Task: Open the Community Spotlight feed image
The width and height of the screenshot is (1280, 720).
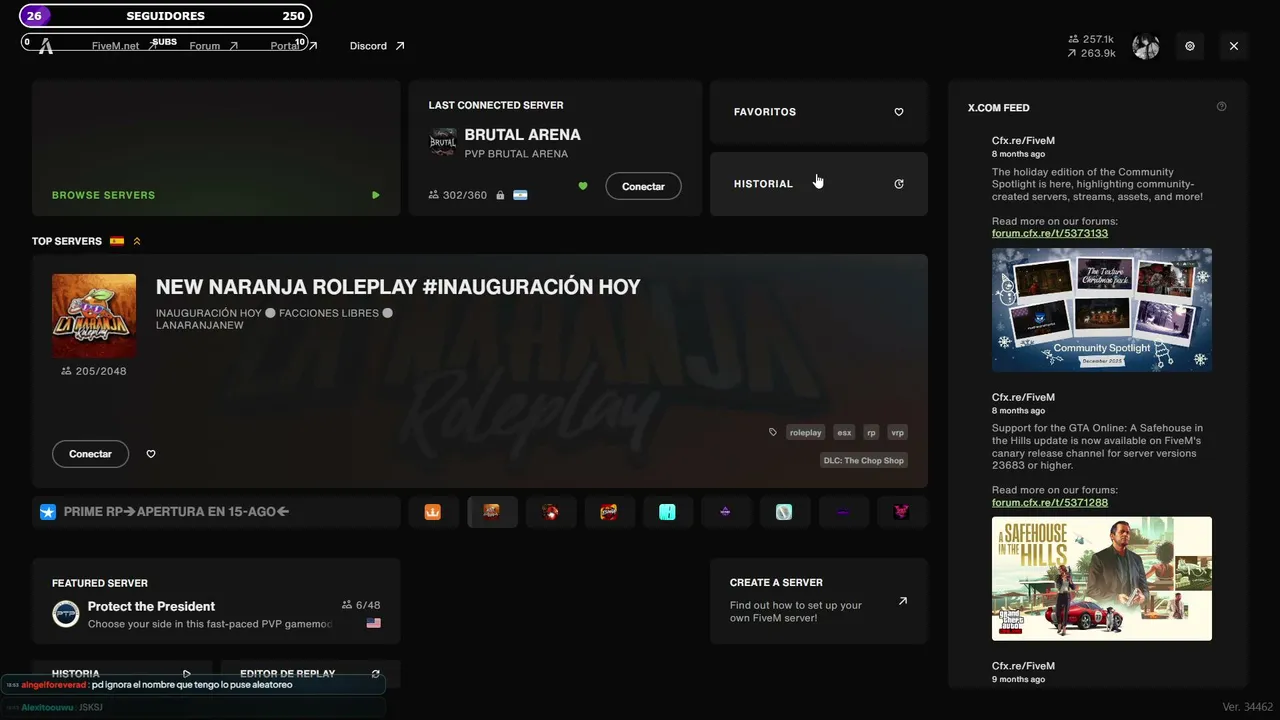Action: (1102, 310)
